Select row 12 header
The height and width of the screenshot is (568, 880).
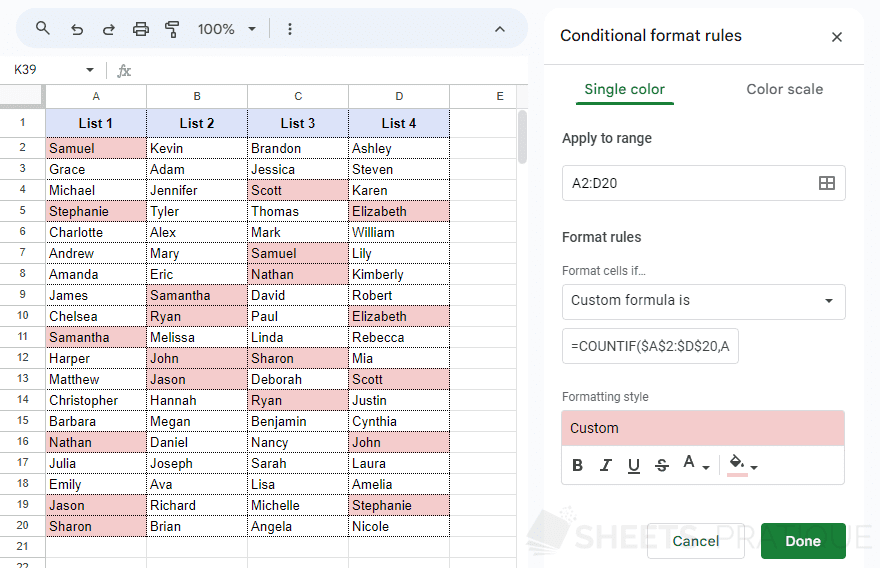point(22,358)
